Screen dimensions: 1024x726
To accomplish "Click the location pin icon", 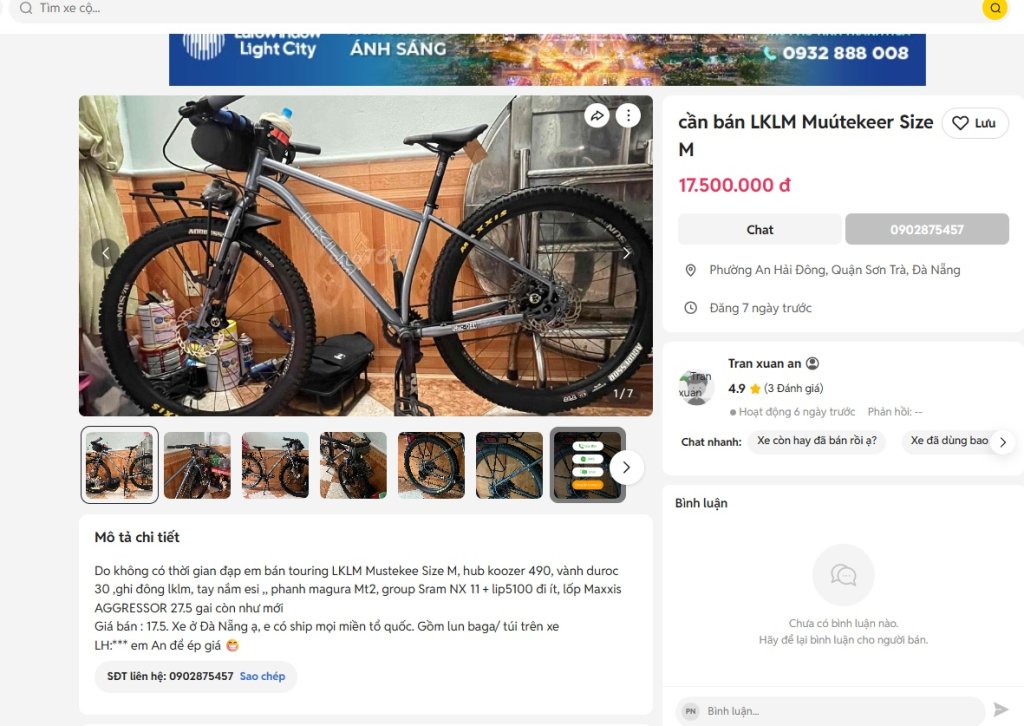I will [x=690, y=270].
